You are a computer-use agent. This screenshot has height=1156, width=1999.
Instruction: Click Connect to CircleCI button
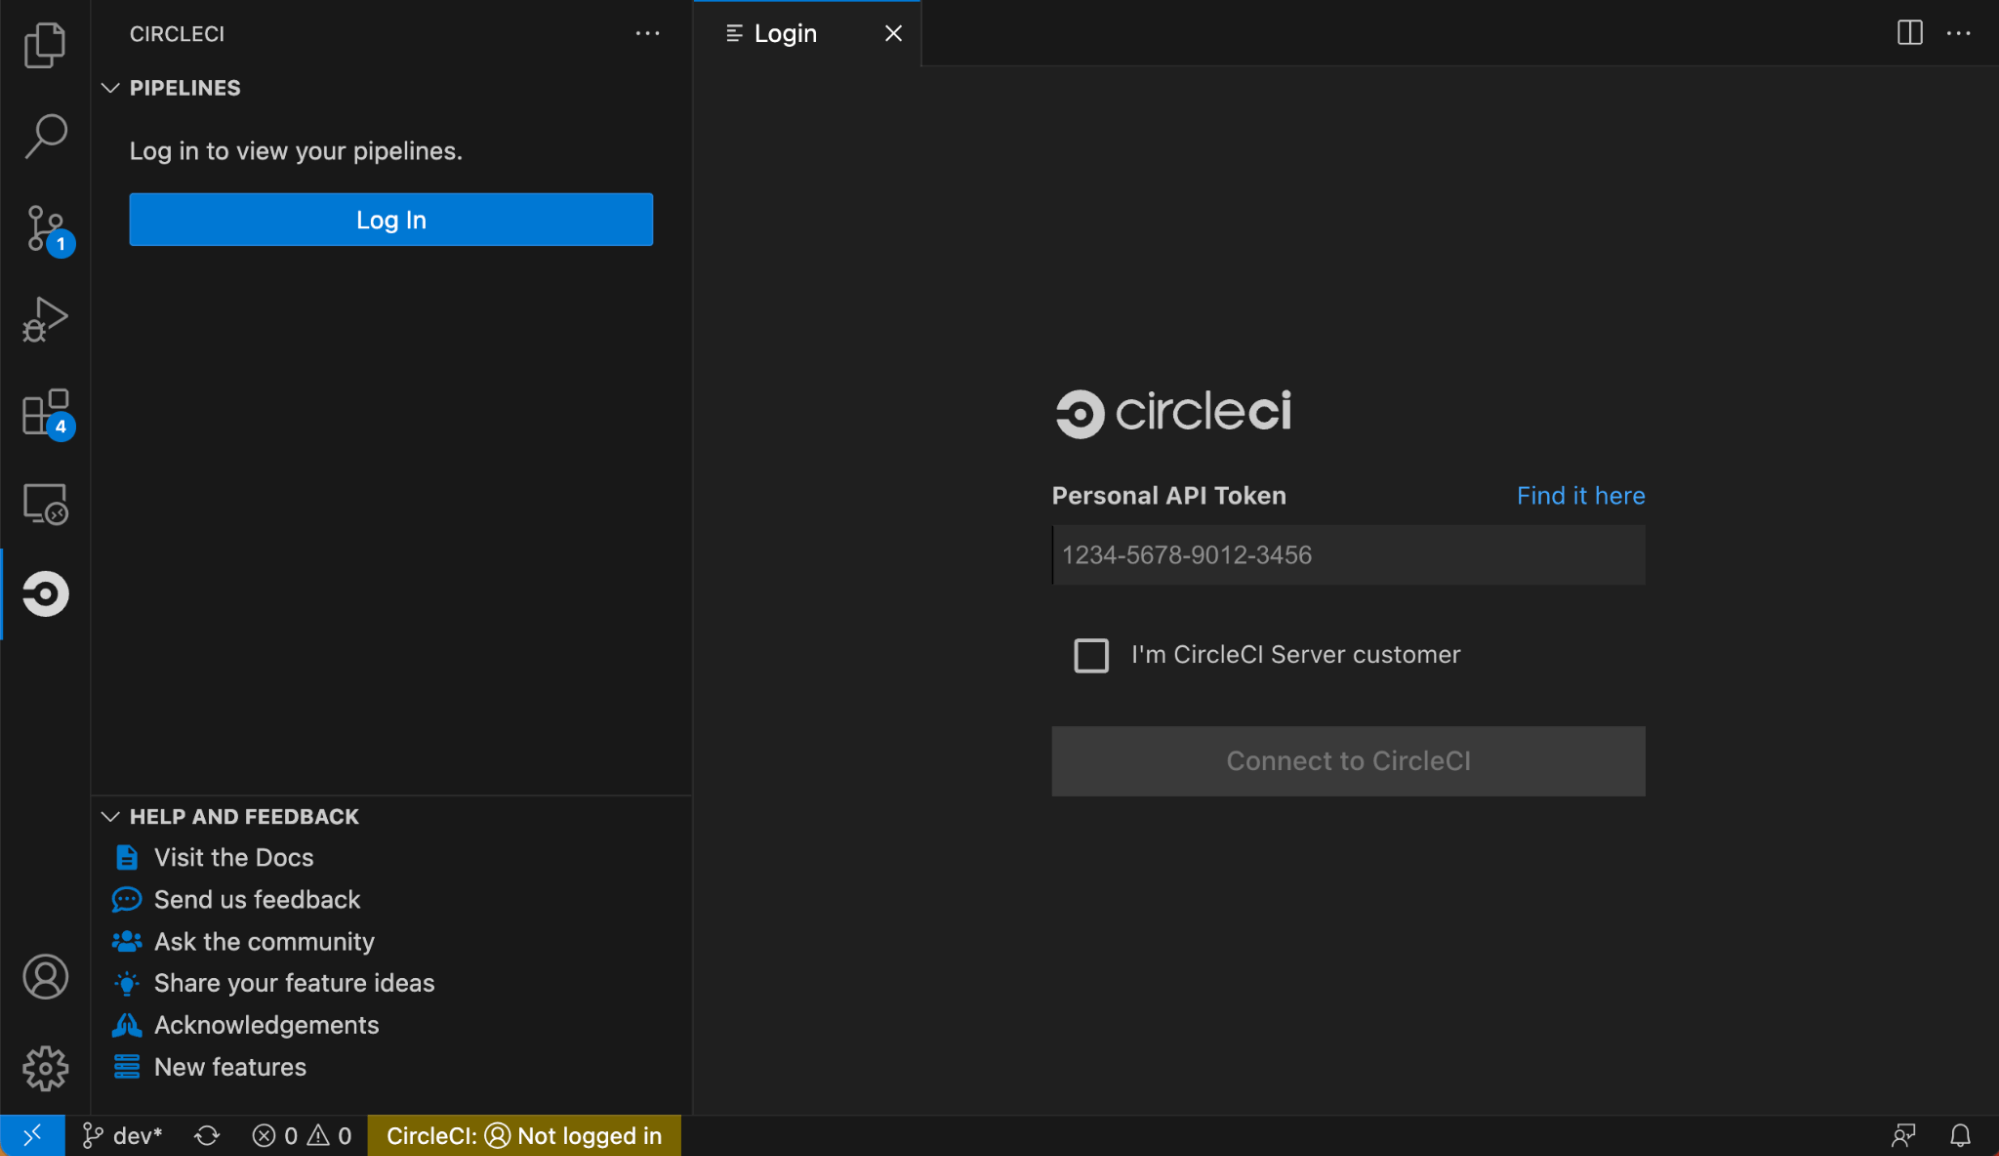pyautogui.click(x=1348, y=761)
